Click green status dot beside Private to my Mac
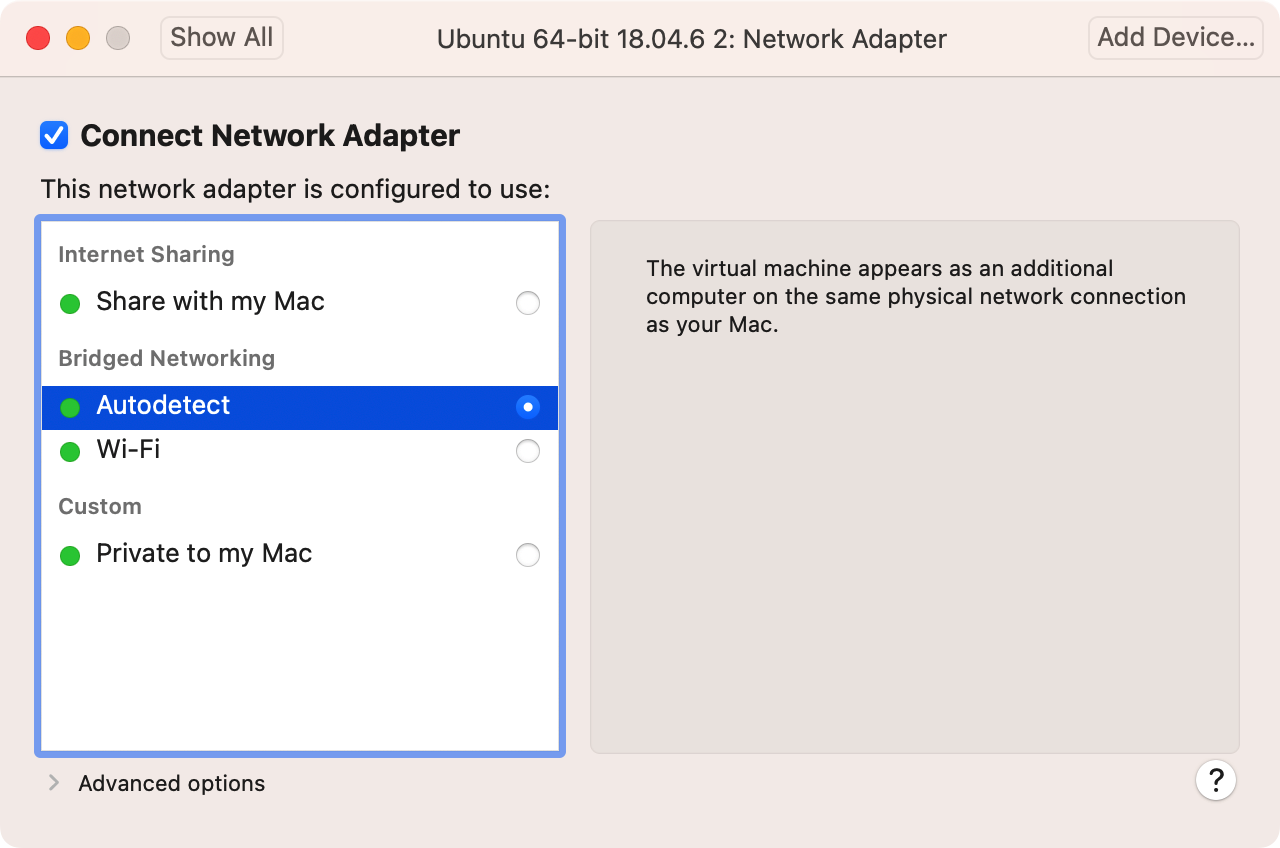 click(70, 555)
